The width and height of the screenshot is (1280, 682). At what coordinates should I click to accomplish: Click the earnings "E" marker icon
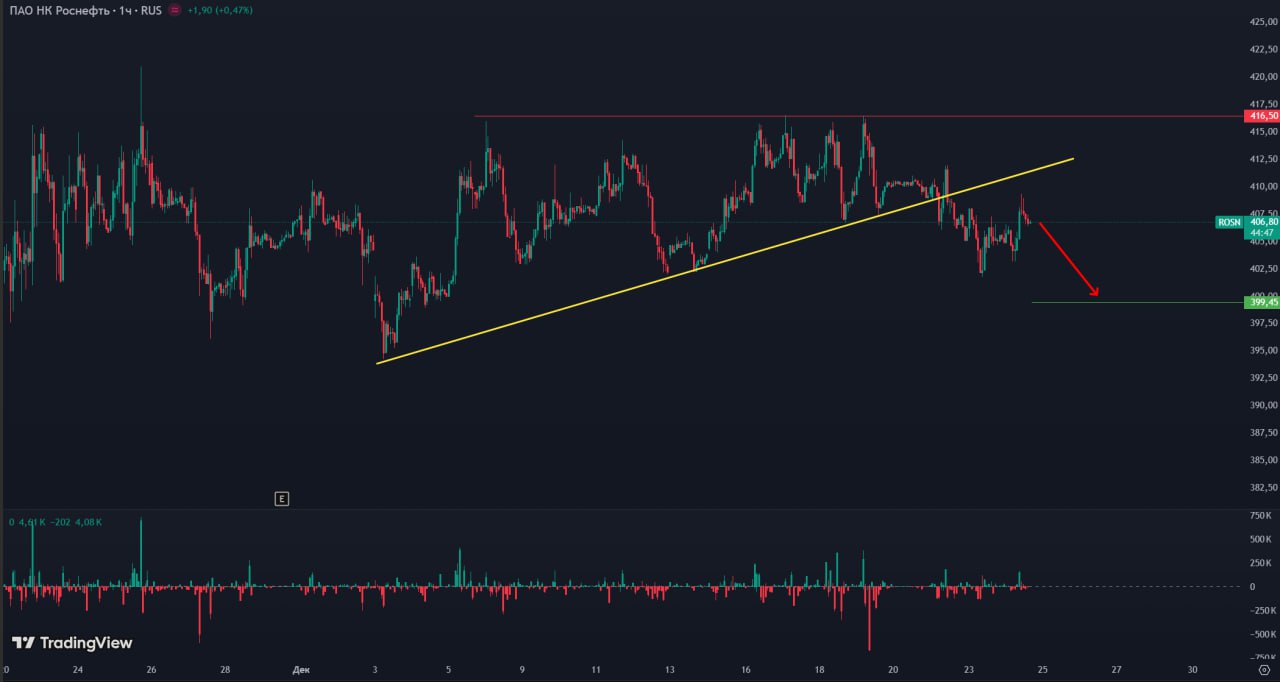[x=282, y=498]
